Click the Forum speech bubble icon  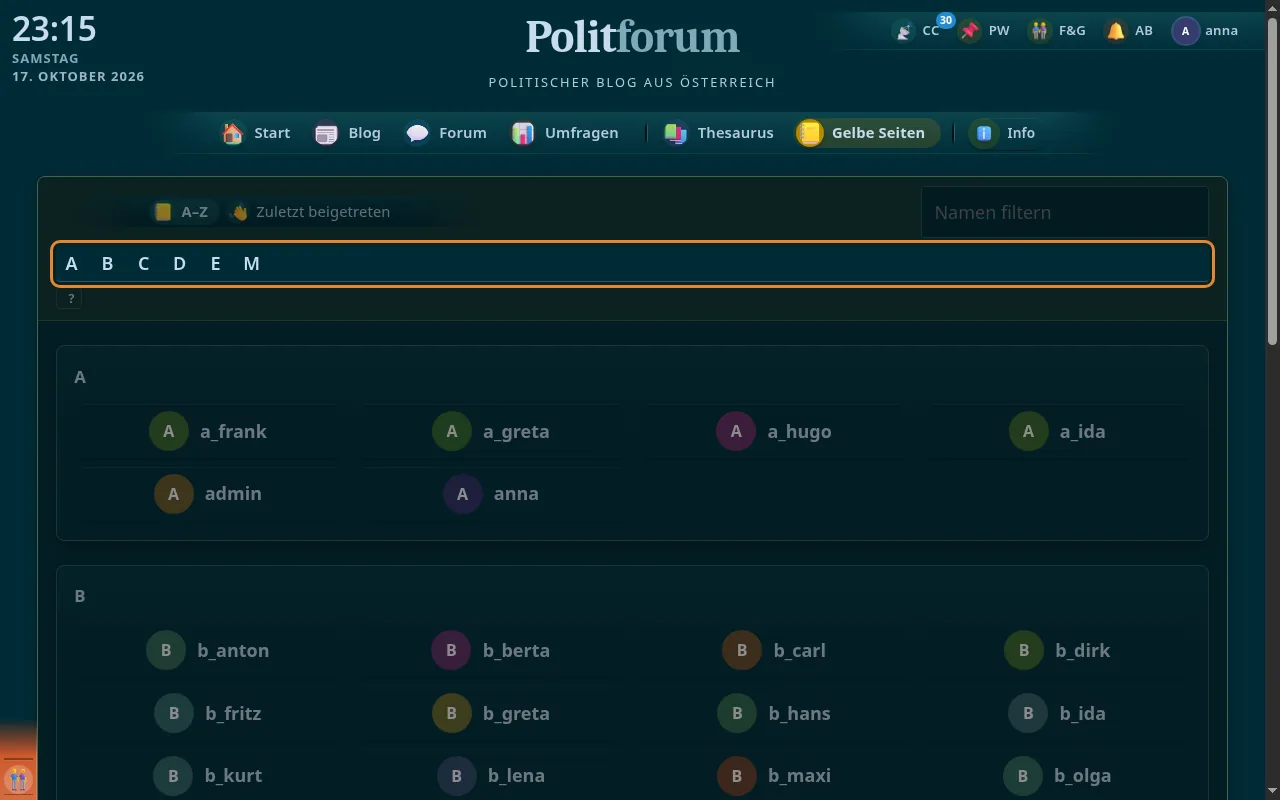418,133
